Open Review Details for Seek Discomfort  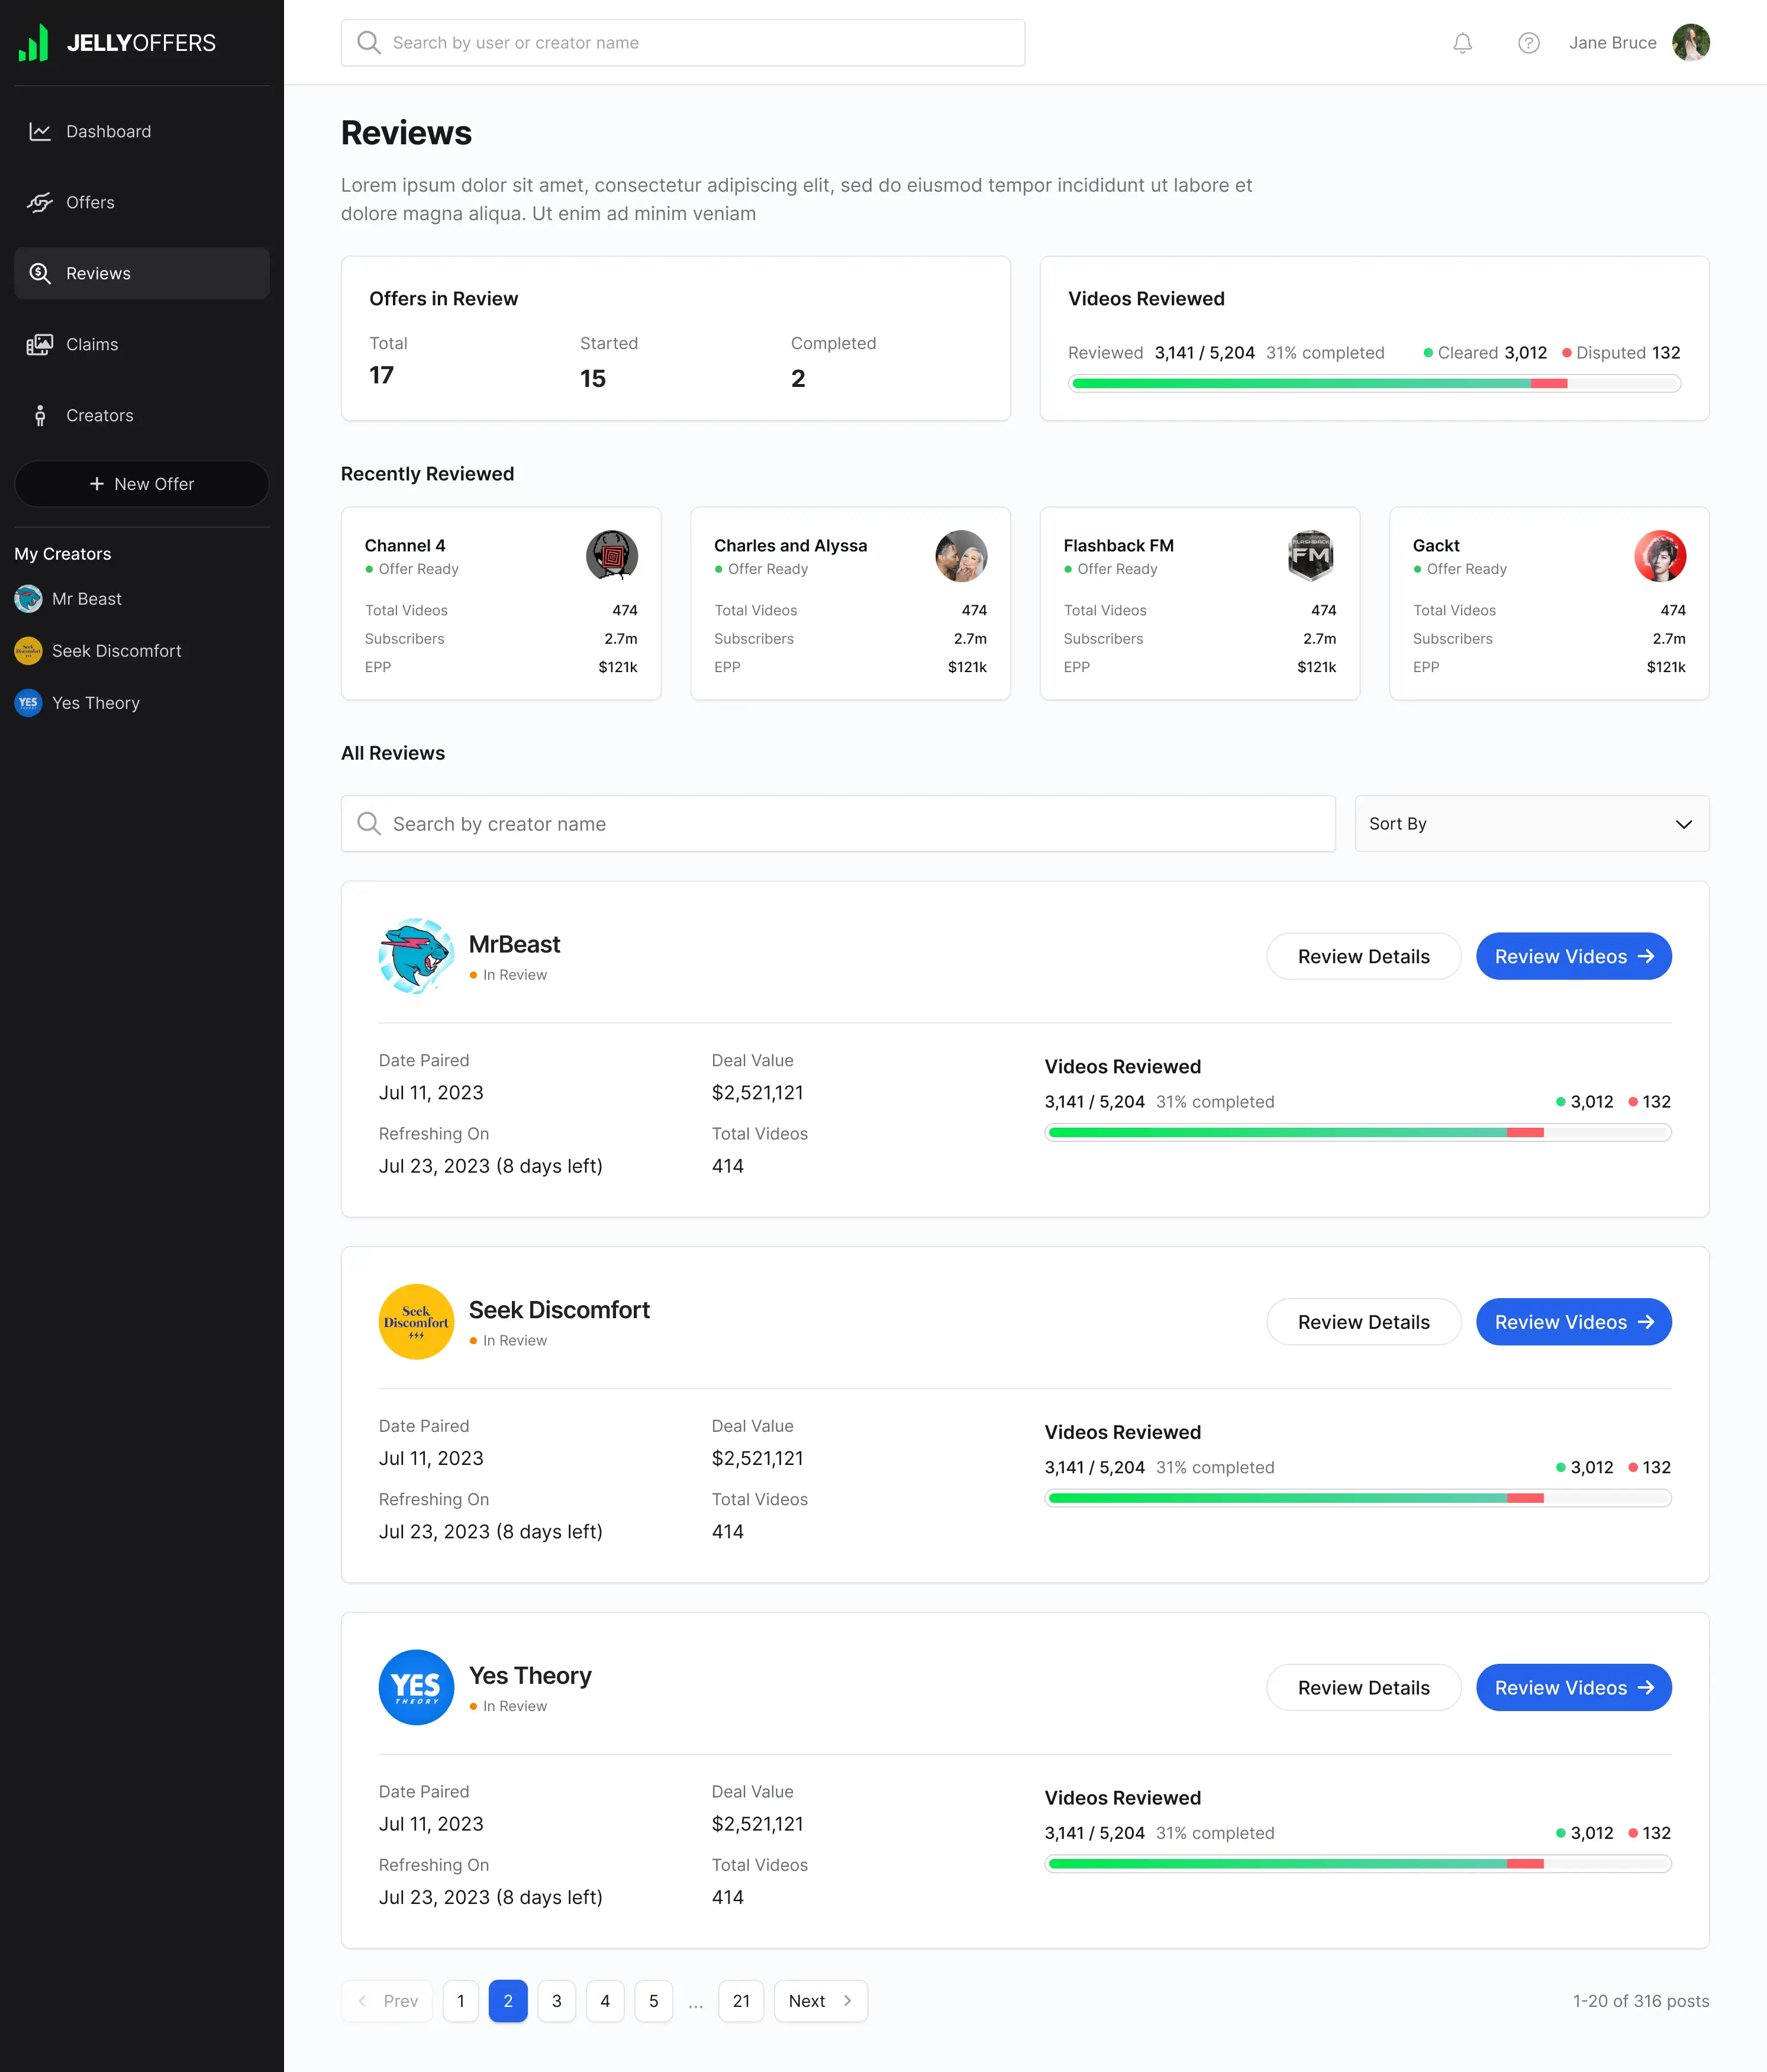coord(1364,1322)
